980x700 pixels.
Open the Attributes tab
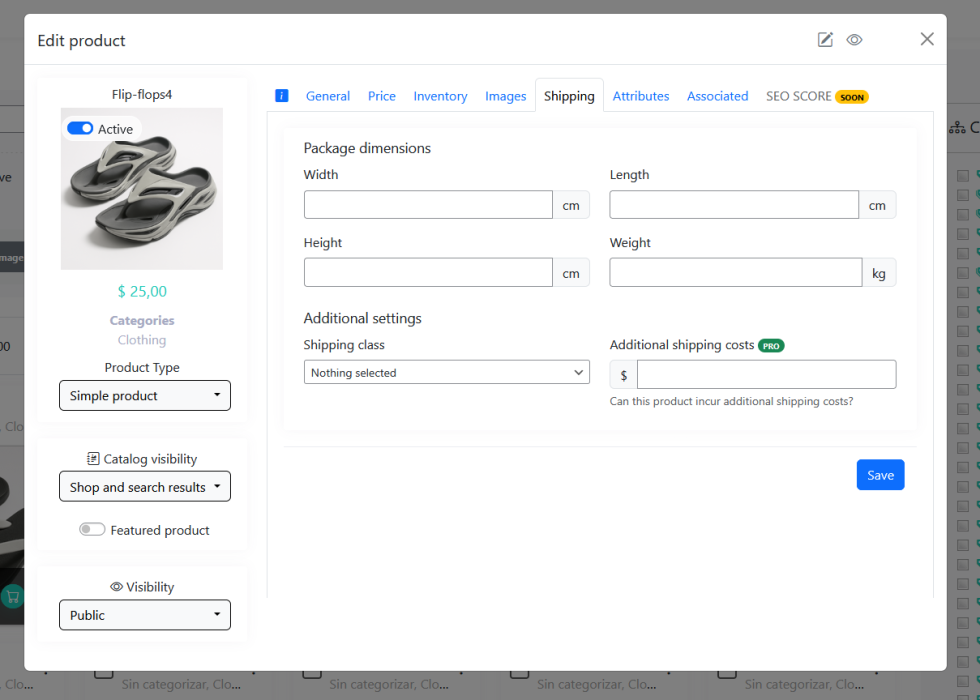click(641, 97)
